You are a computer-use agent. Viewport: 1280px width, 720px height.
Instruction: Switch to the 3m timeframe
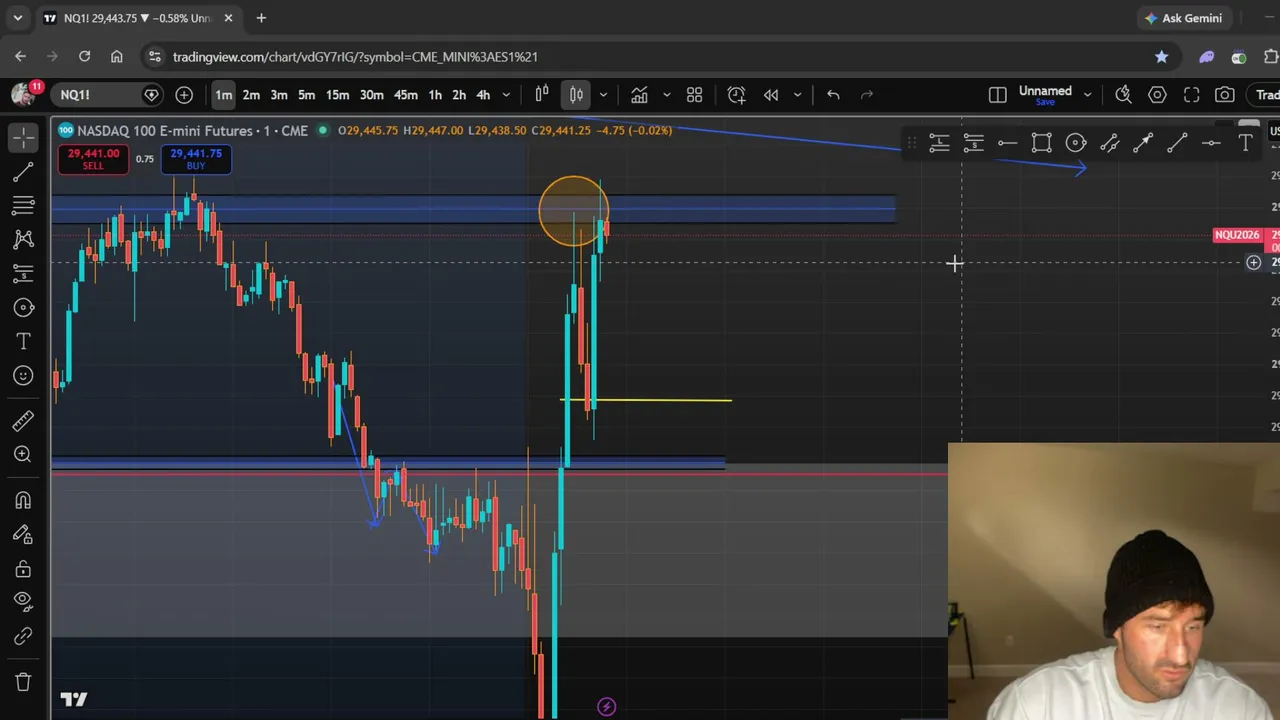(279, 95)
